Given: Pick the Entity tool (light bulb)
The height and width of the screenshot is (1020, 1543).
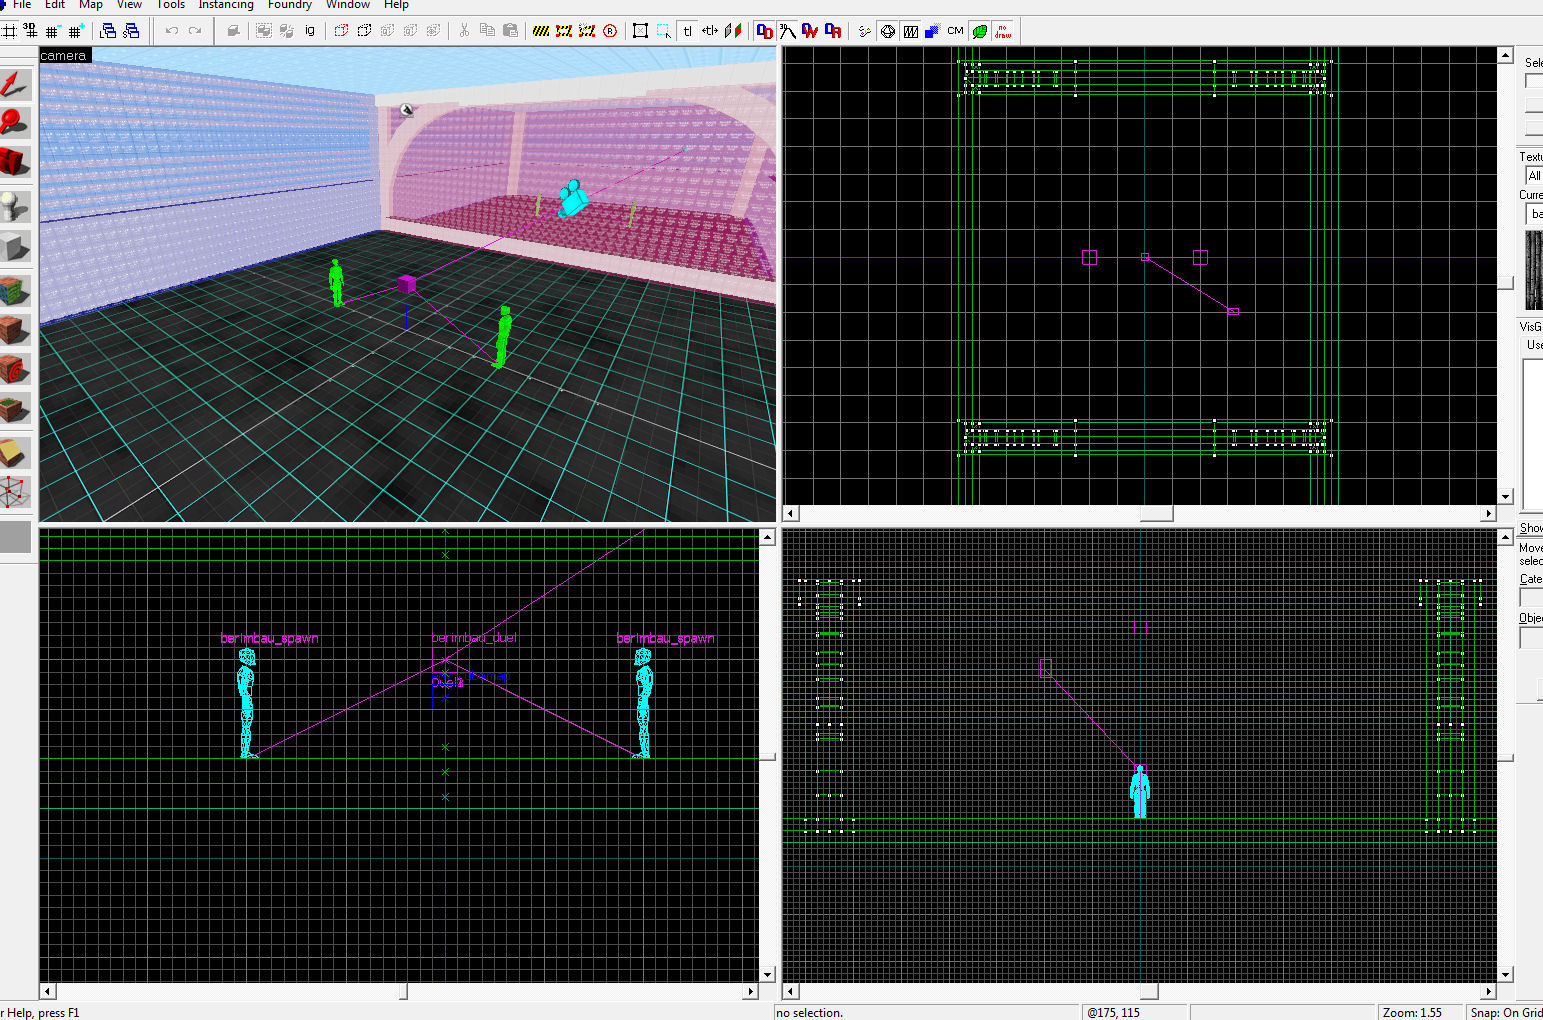Looking at the screenshot, I should [14, 206].
